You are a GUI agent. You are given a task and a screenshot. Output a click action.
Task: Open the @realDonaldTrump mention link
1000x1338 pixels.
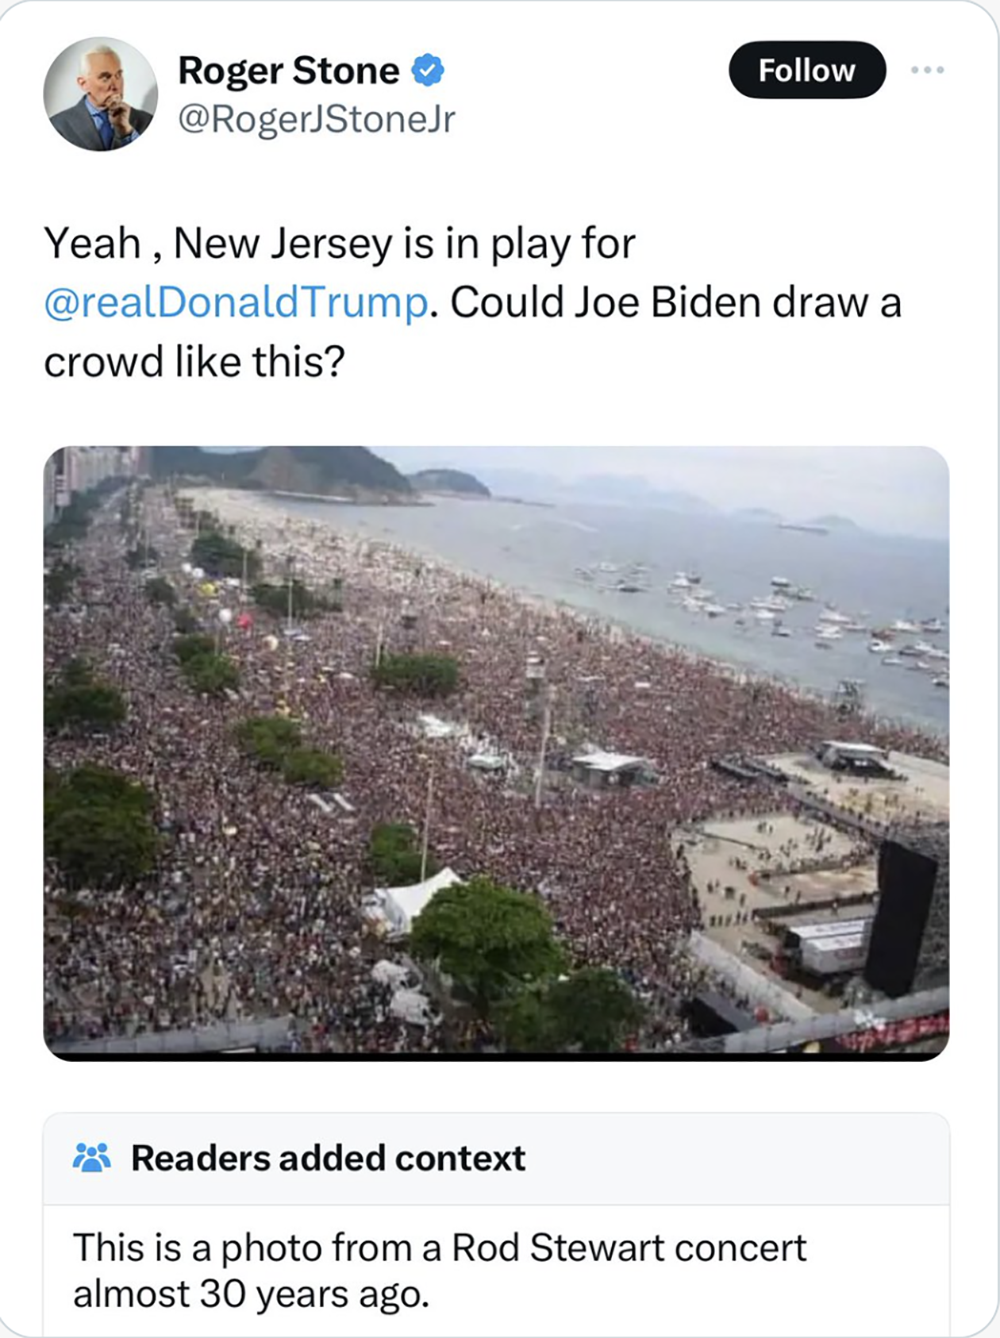(x=236, y=302)
